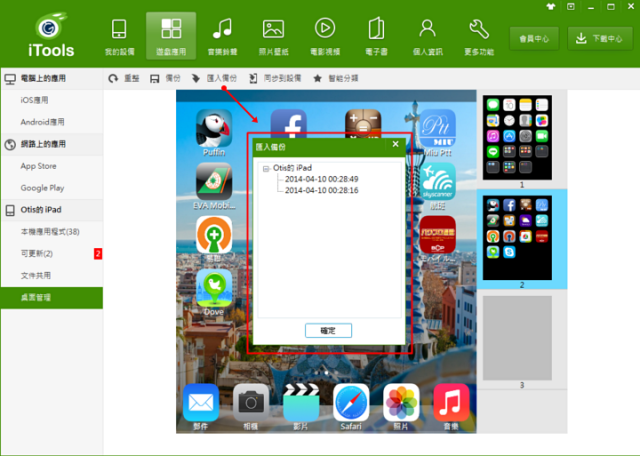Viewport: 640px width, 456px height.
Task: Click the 同步到設備 sync to device toolbar item
Action: (275, 78)
